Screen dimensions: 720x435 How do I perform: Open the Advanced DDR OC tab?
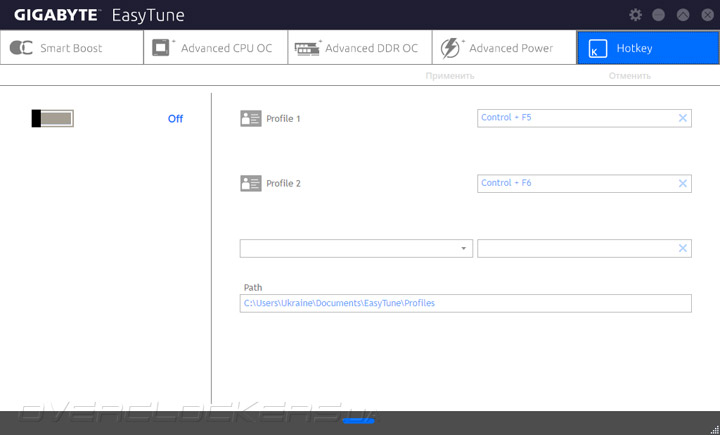[360, 48]
